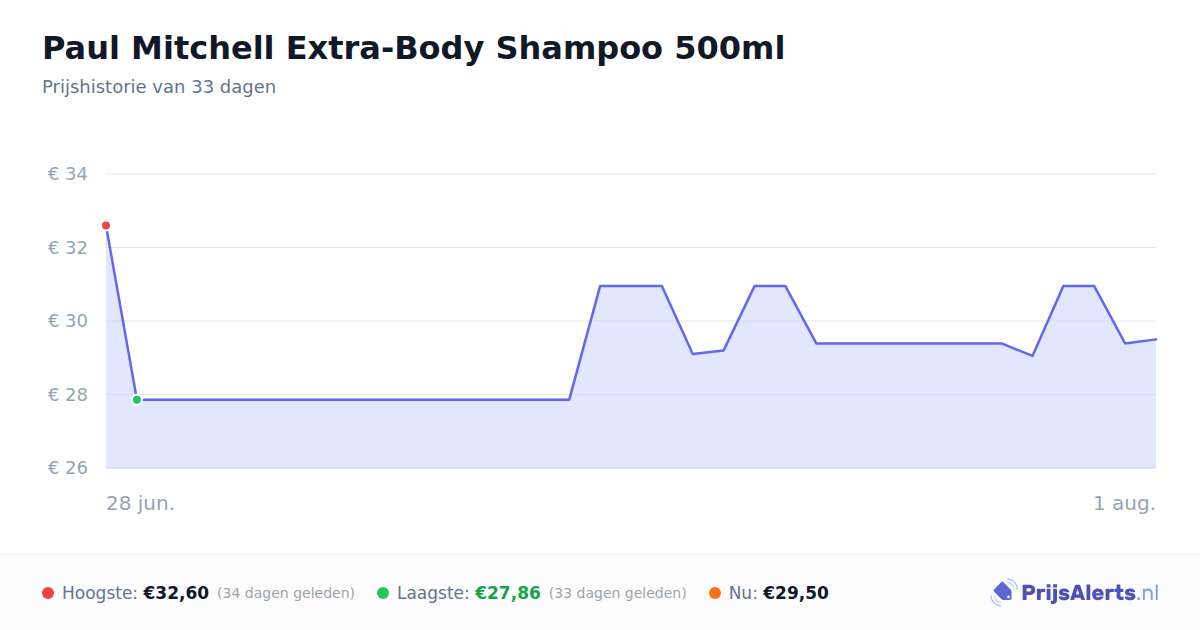
Task: Select the orange Nu legend dot
Action: pyautogui.click(x=715, y=593)
